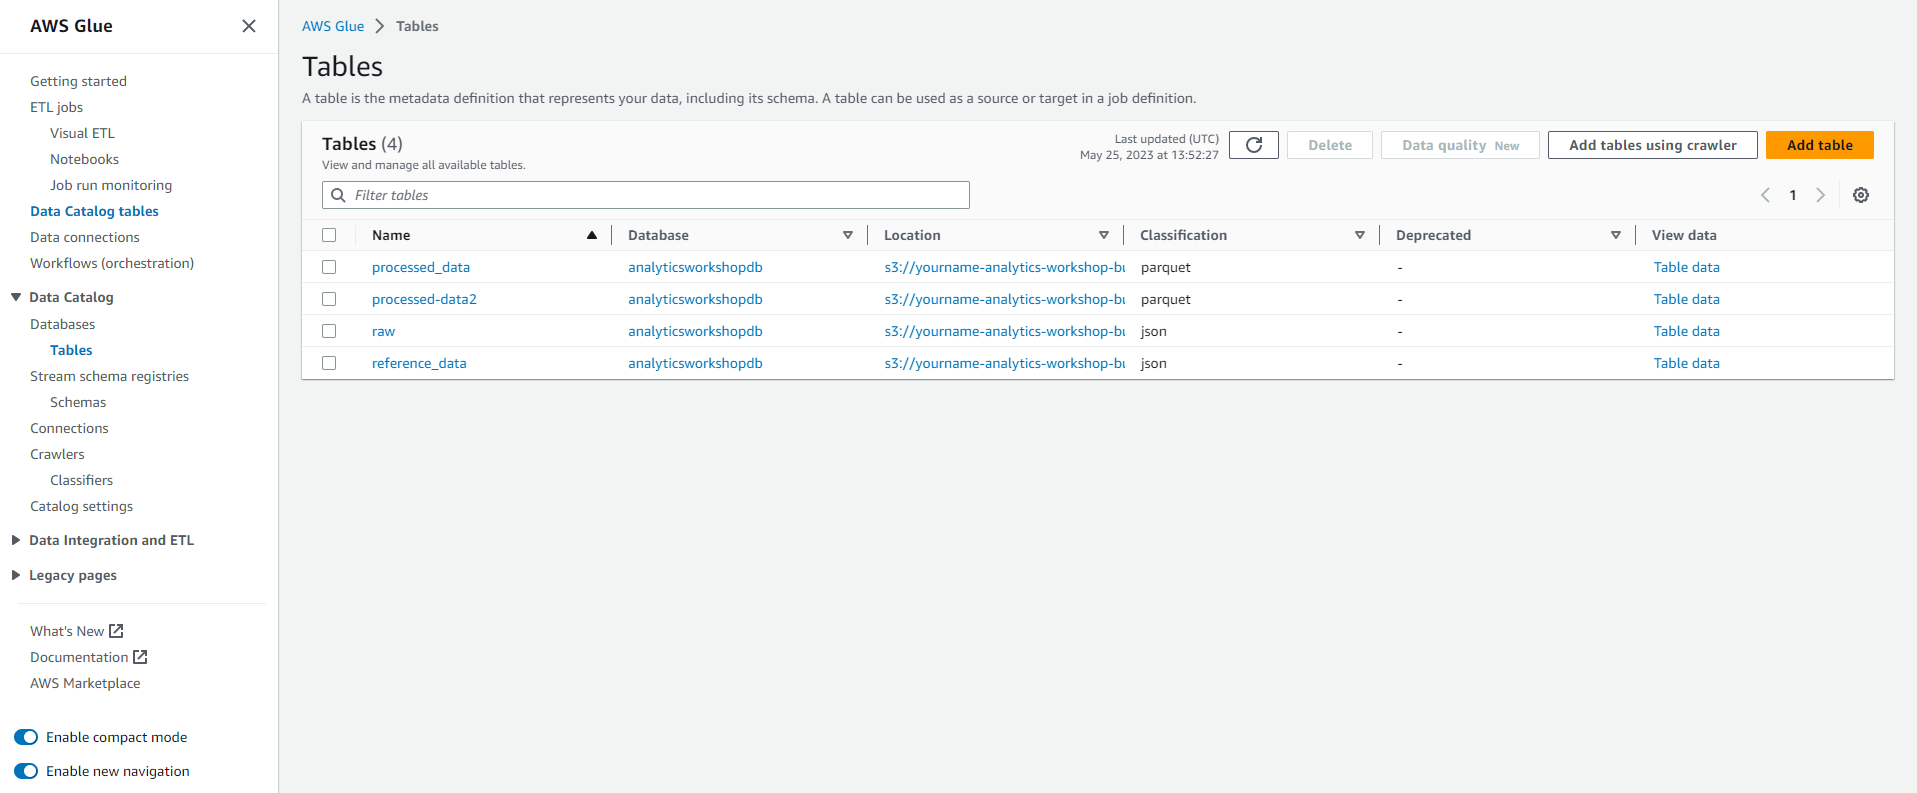Expand the Legacy pages section

tap(16, 575)
